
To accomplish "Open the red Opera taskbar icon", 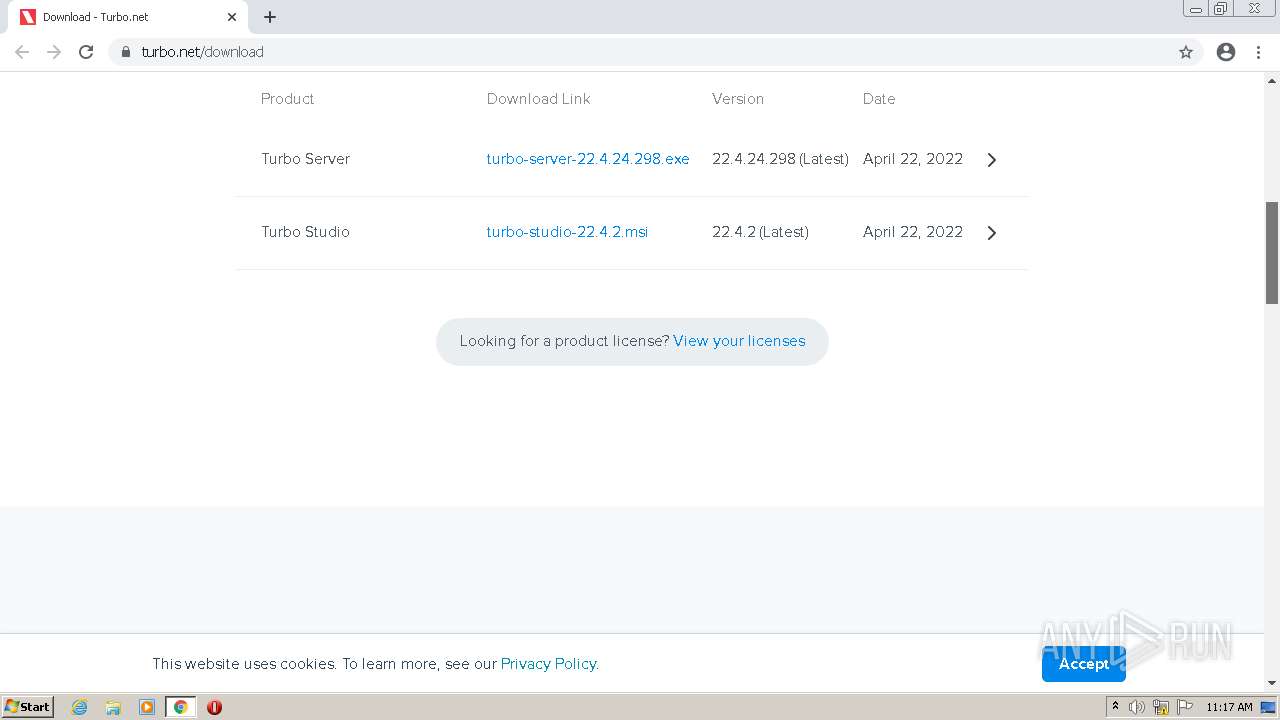I will tap(214, 707).
